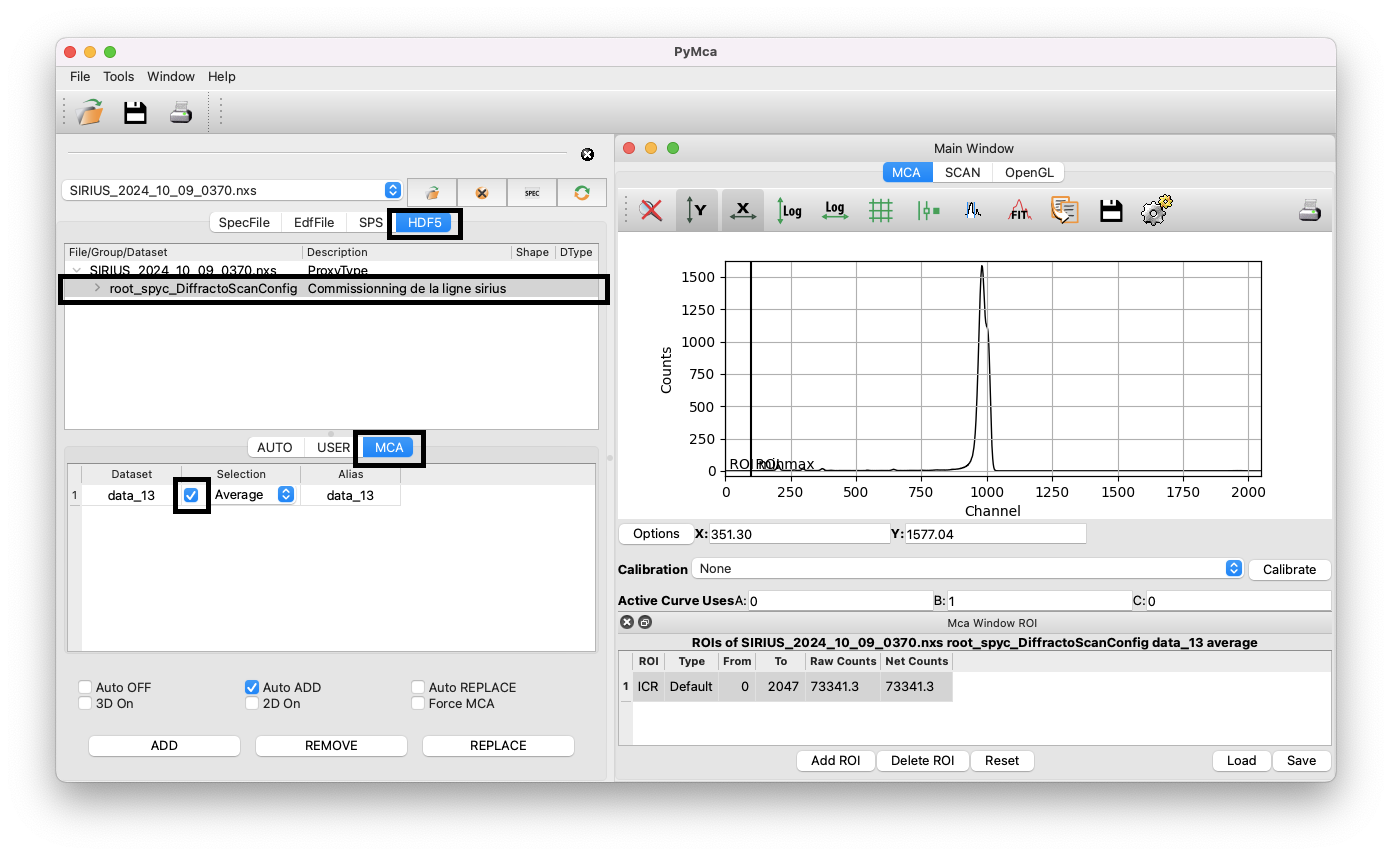Viewport: 1392px width, 856px height.
Task: Click the orange X close-source button
Action: point(482,192)
